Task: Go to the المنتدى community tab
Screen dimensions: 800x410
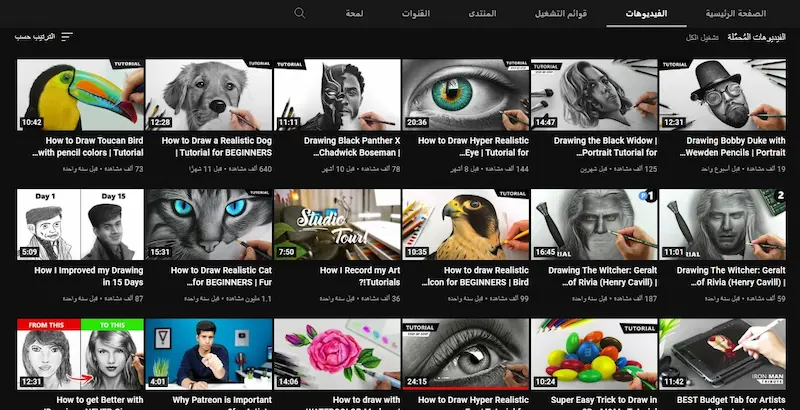Action: 482,14
